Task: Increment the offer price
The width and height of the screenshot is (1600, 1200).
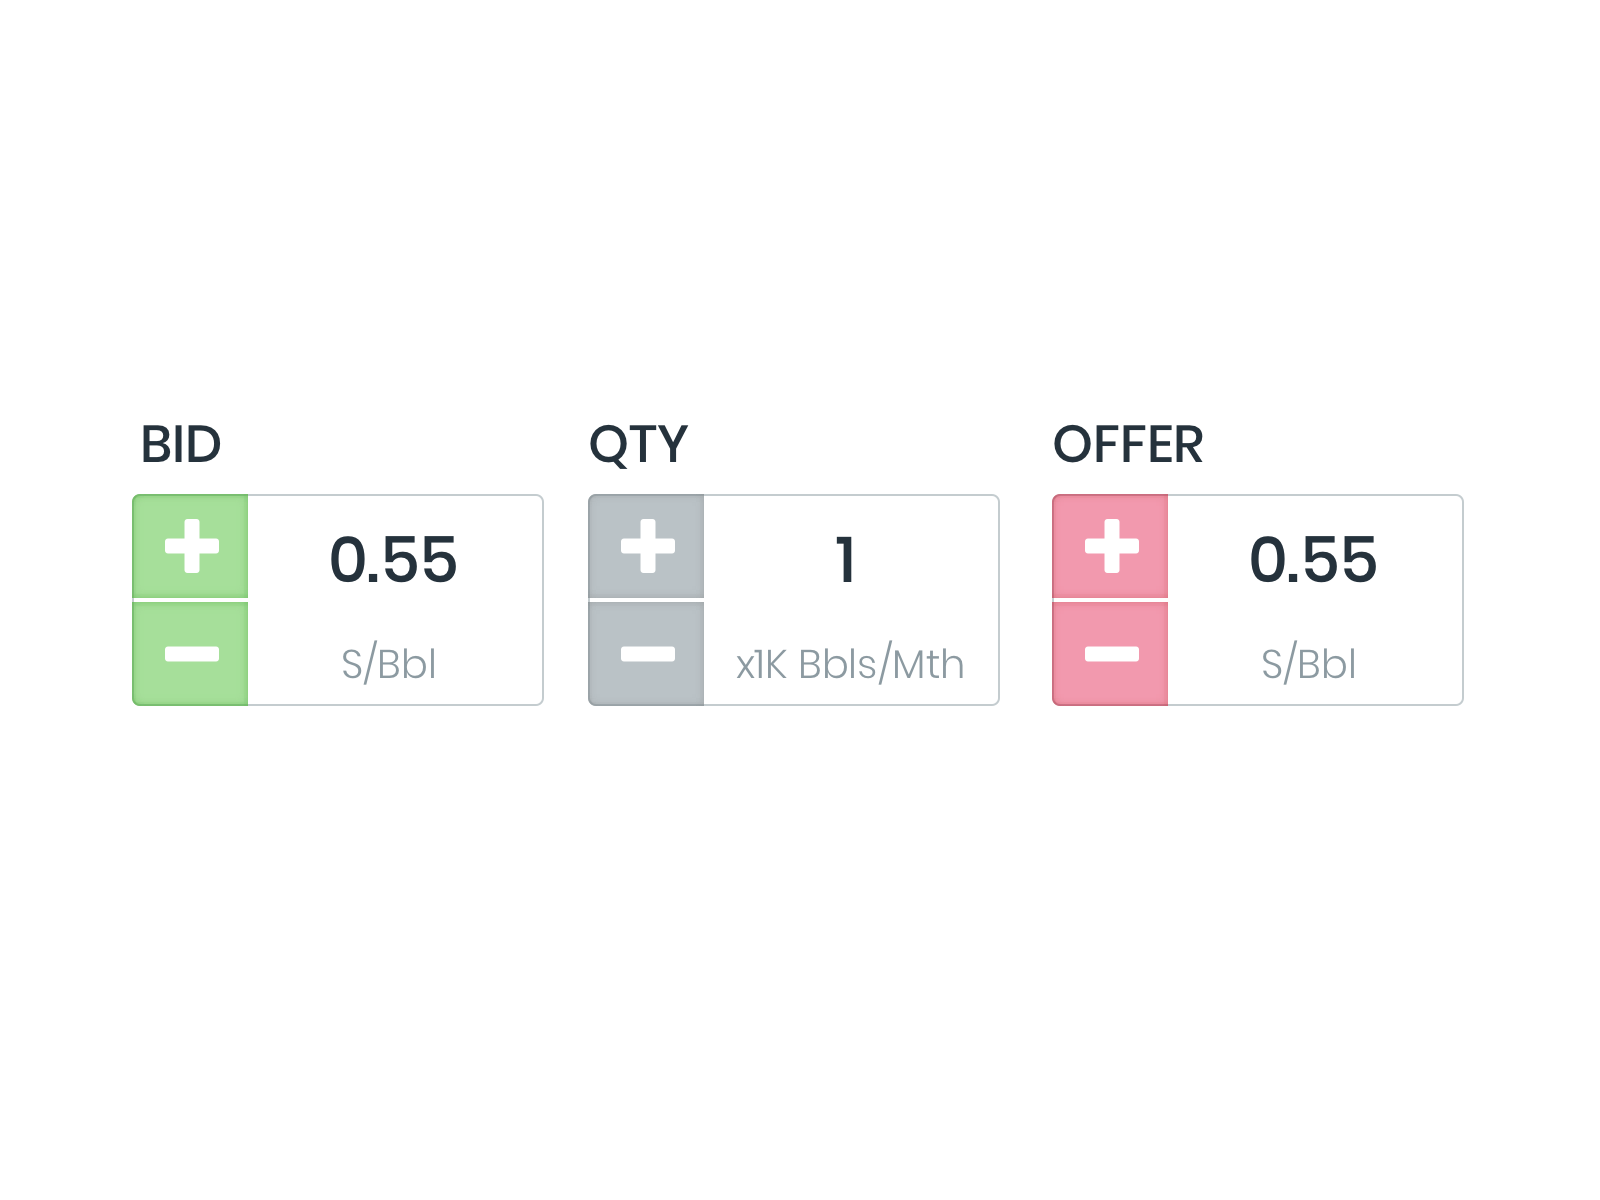Action: pyautogui.click(x=1111, y=546)
